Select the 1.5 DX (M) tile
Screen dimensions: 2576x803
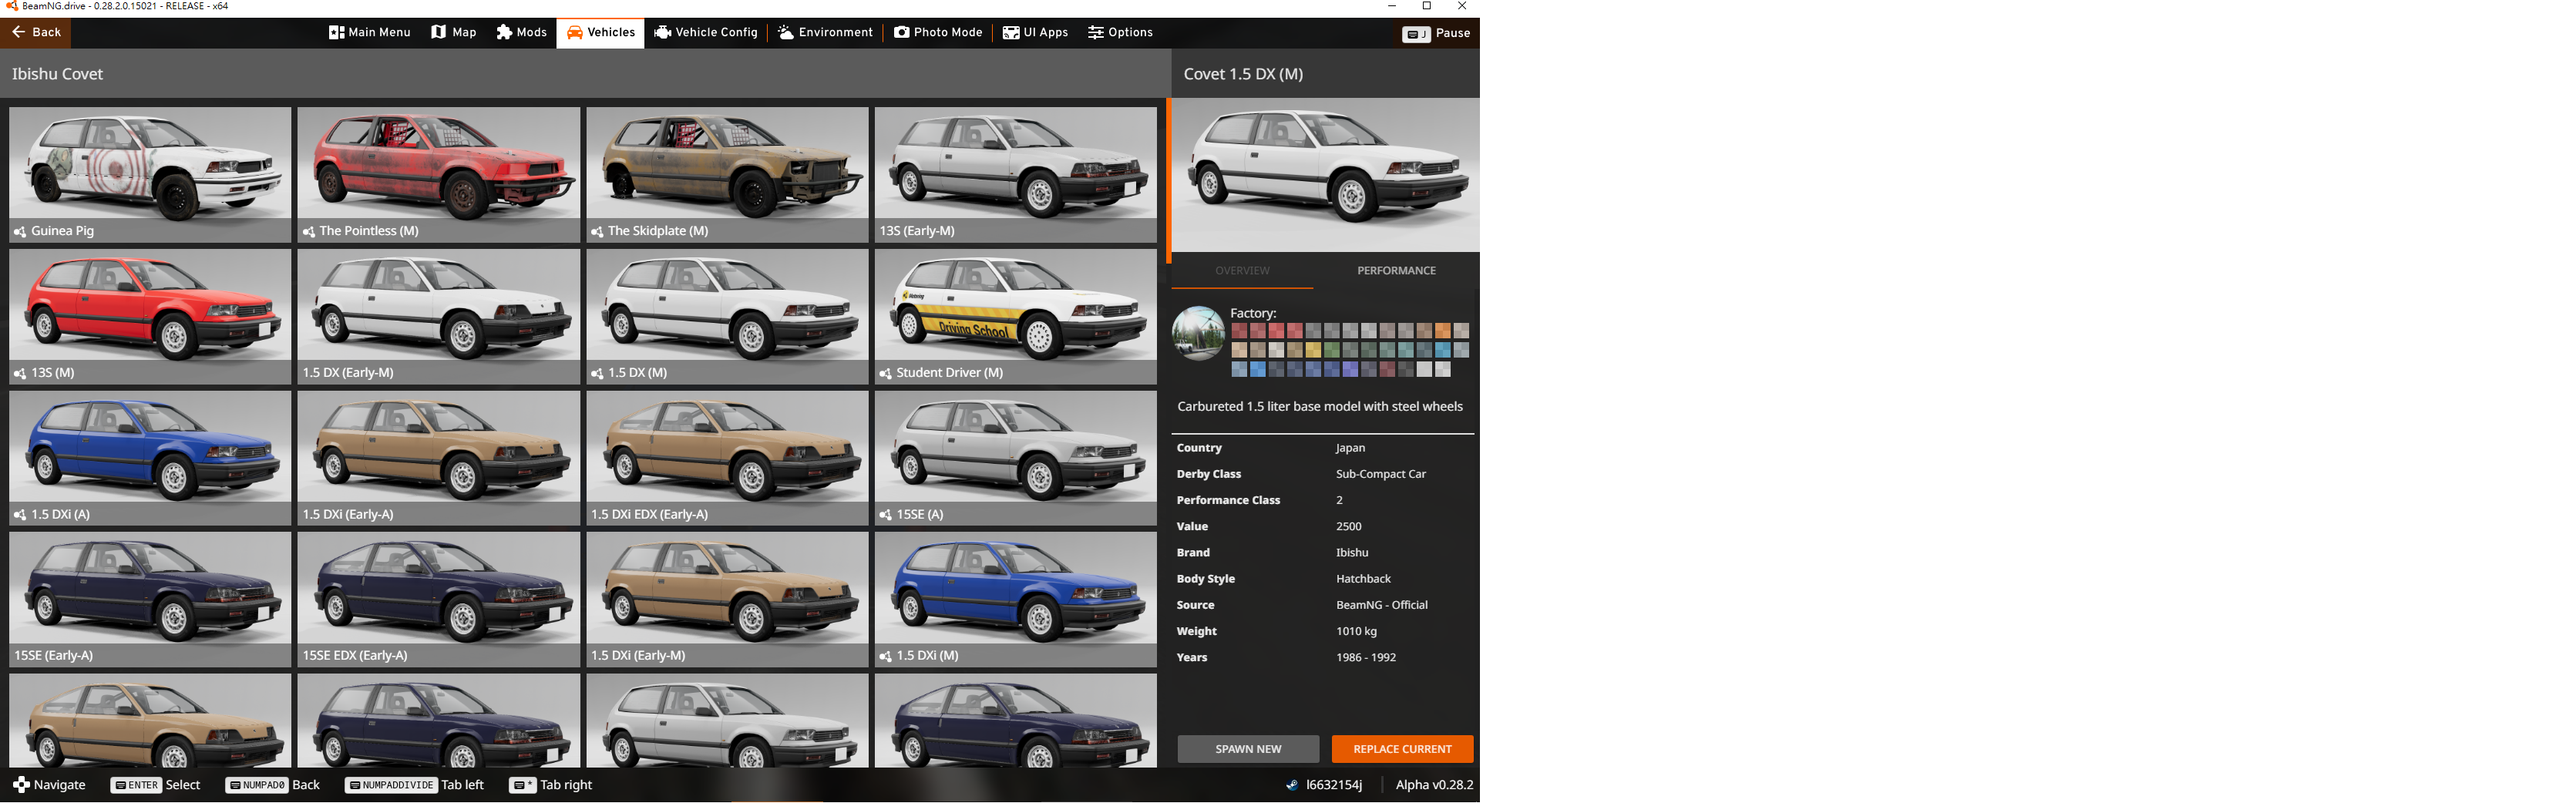click(727, 317)
